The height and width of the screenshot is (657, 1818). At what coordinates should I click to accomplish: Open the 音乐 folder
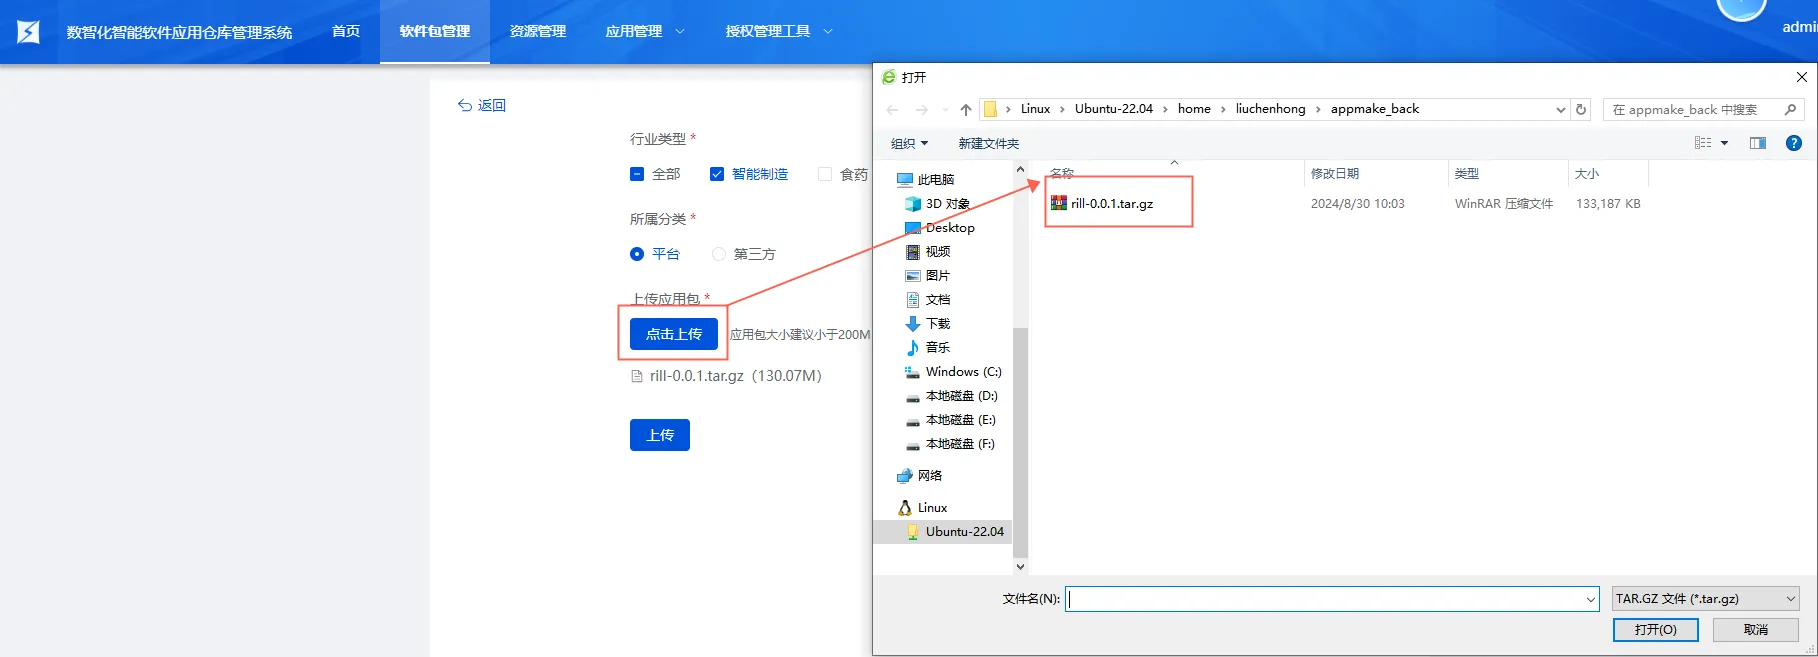coord(927,347)
